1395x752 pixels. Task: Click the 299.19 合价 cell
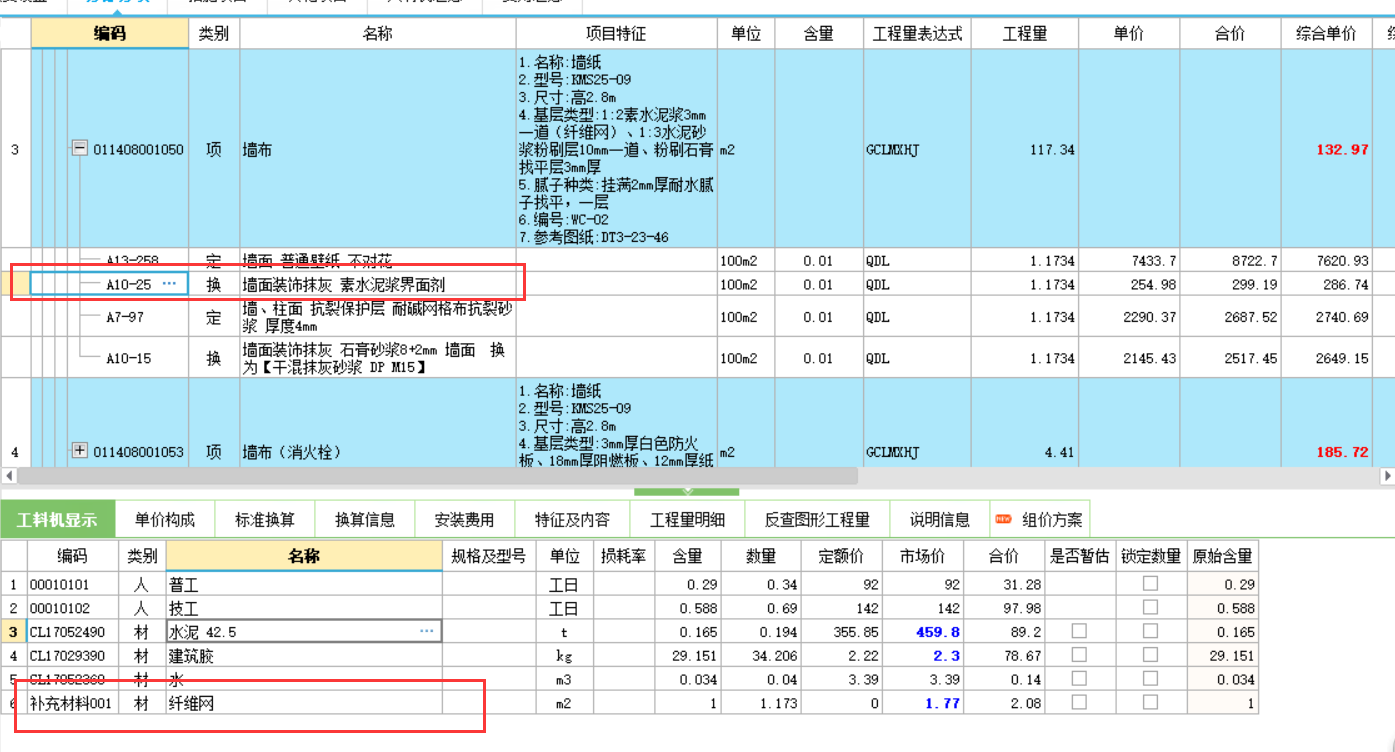point(1230,284)
